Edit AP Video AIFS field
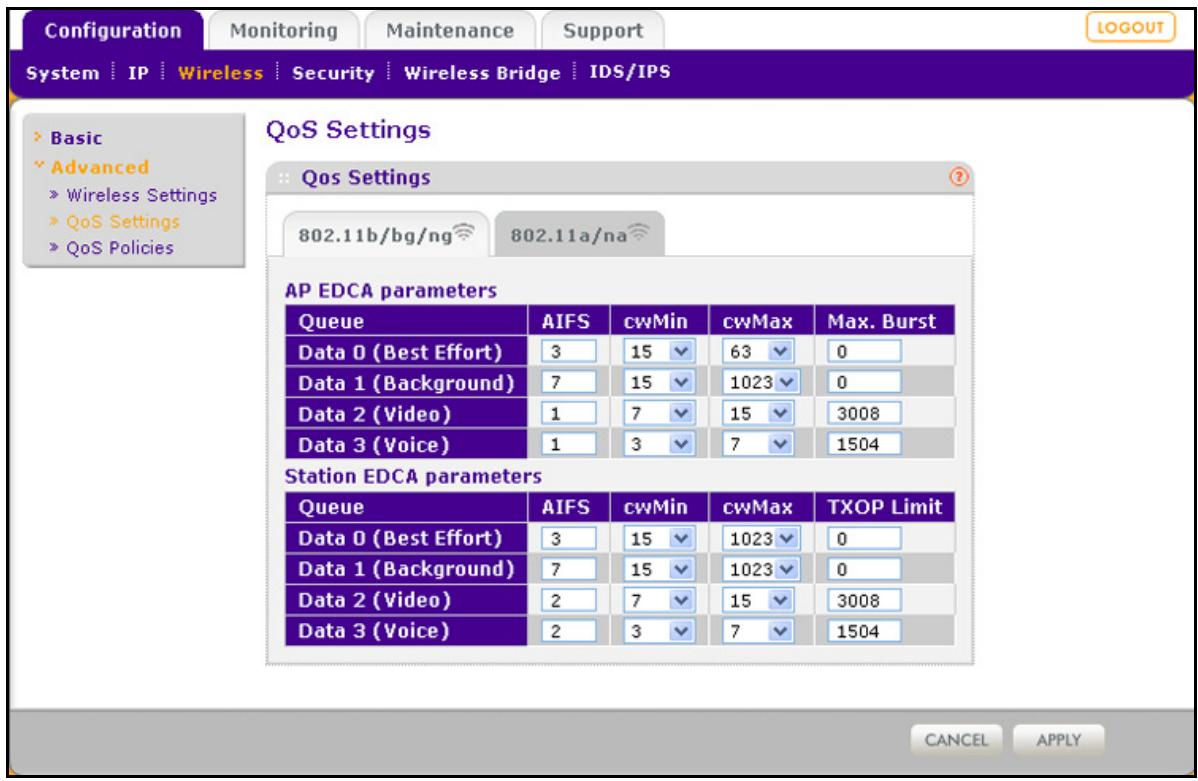This screenshot has width=1198, height=781. pyautogui.click(x=568, y=413)
